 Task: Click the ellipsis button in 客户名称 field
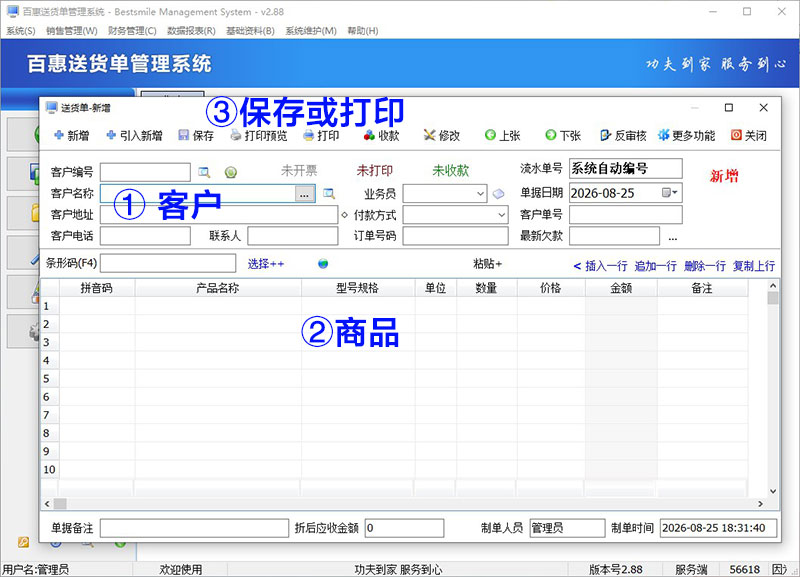click(x=304, y=194)
